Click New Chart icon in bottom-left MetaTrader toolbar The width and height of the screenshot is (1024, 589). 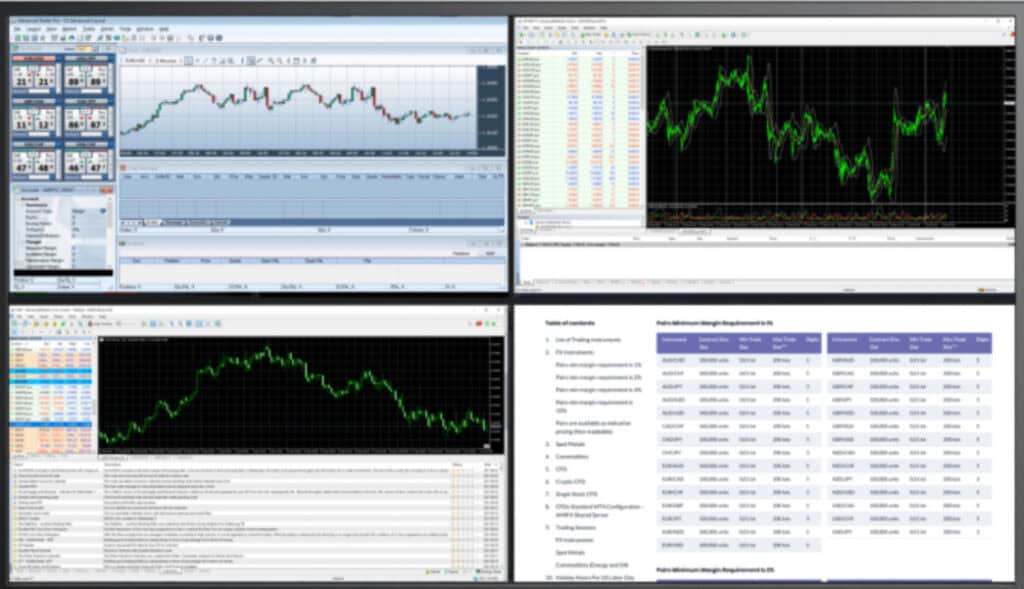(16, 324)
